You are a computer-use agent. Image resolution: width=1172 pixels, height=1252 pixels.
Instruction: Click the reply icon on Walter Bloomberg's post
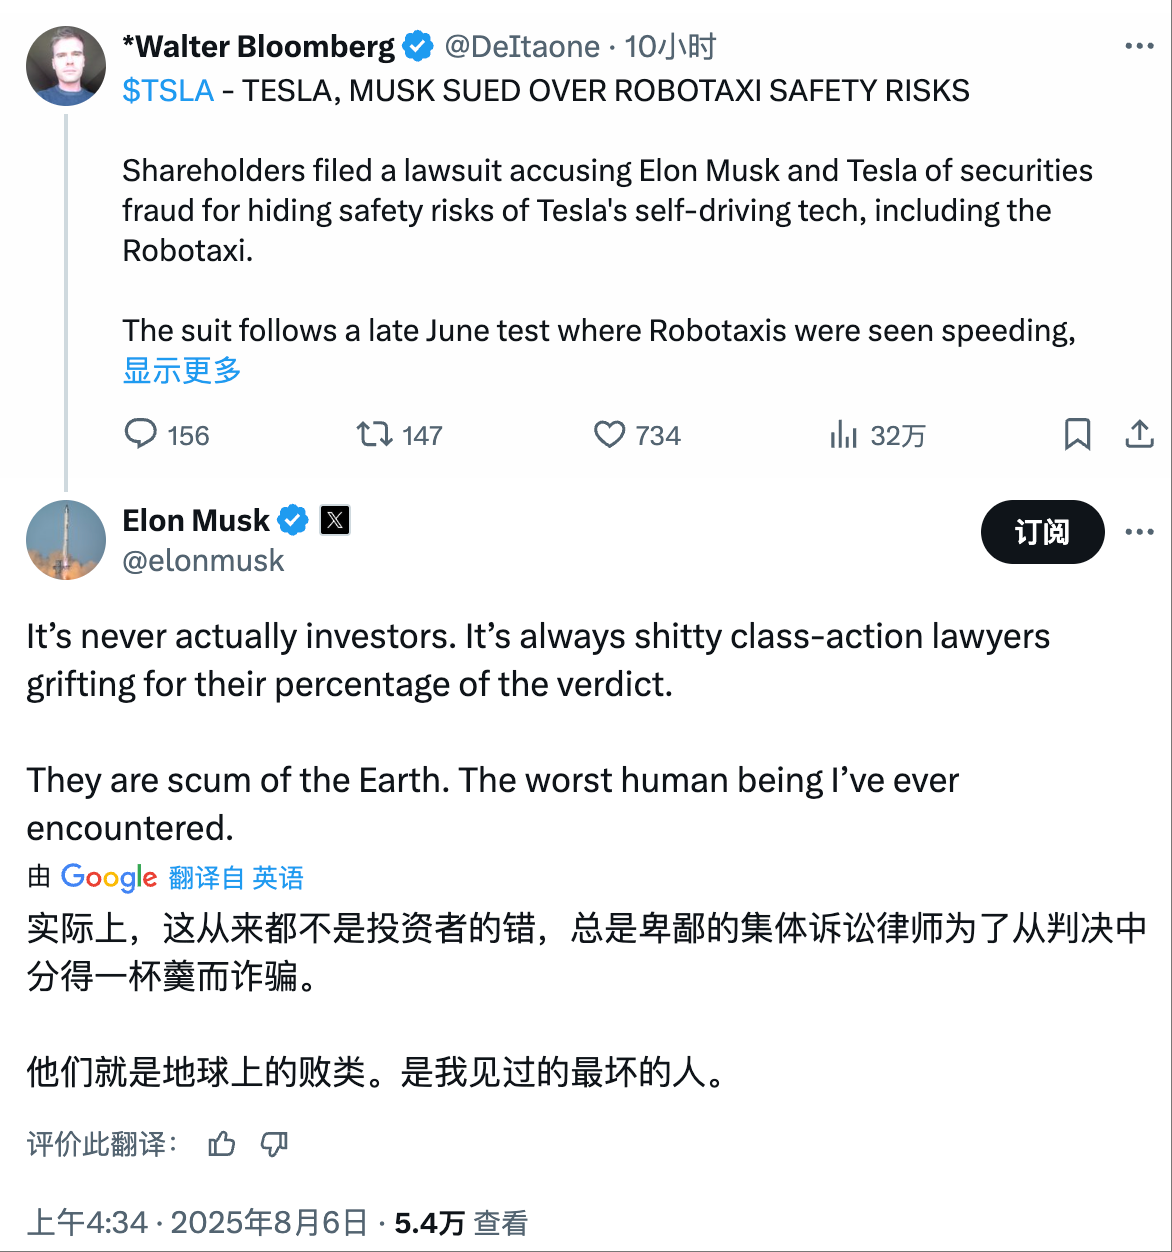tap(141, 434)
